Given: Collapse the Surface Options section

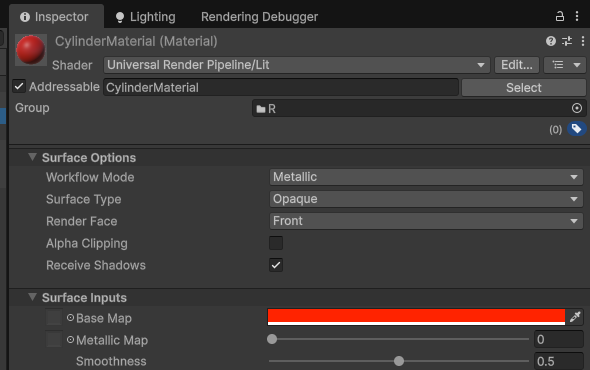Looking at the screenshot, I should (x=32, y=157).
